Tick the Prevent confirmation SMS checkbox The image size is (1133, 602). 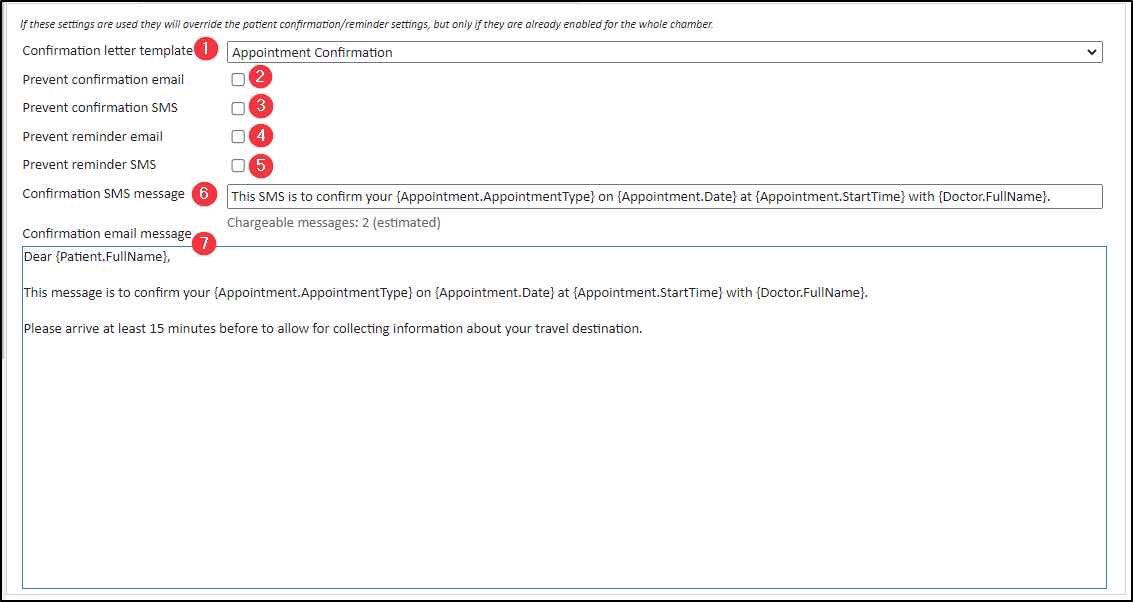click(x=238, y=108)
